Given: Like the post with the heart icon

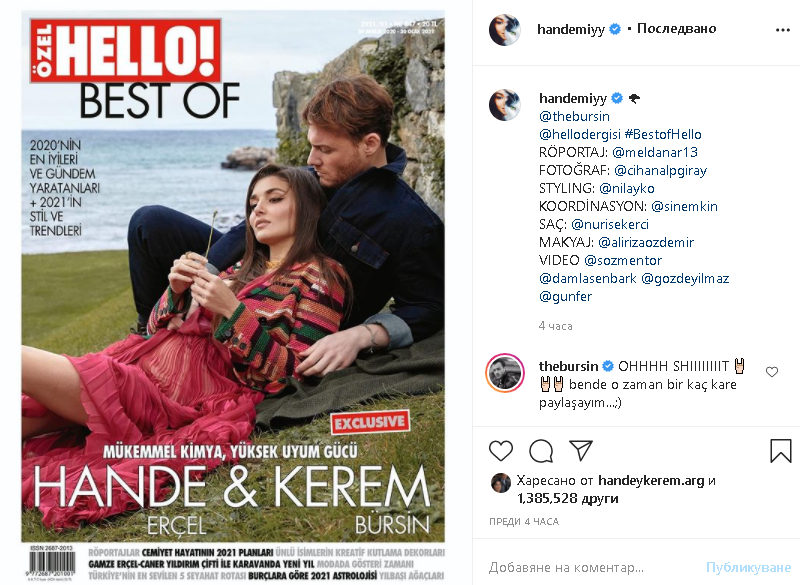Looking at the screenshot, I should coord(501,451).
